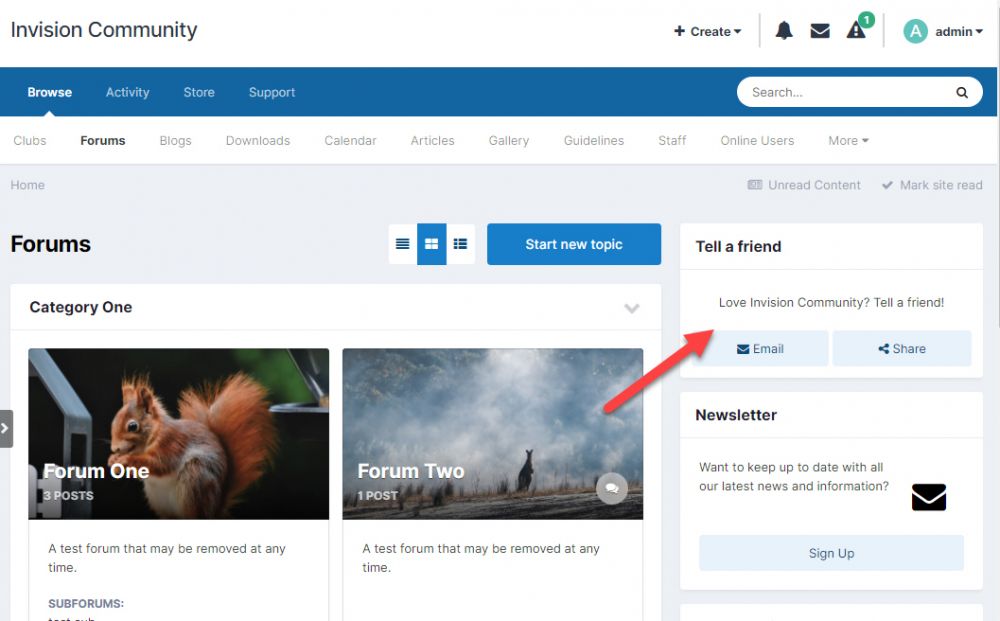Click the Forum One description text
The height and width of the screenshot is (621, 1000).
coord(167,558)
